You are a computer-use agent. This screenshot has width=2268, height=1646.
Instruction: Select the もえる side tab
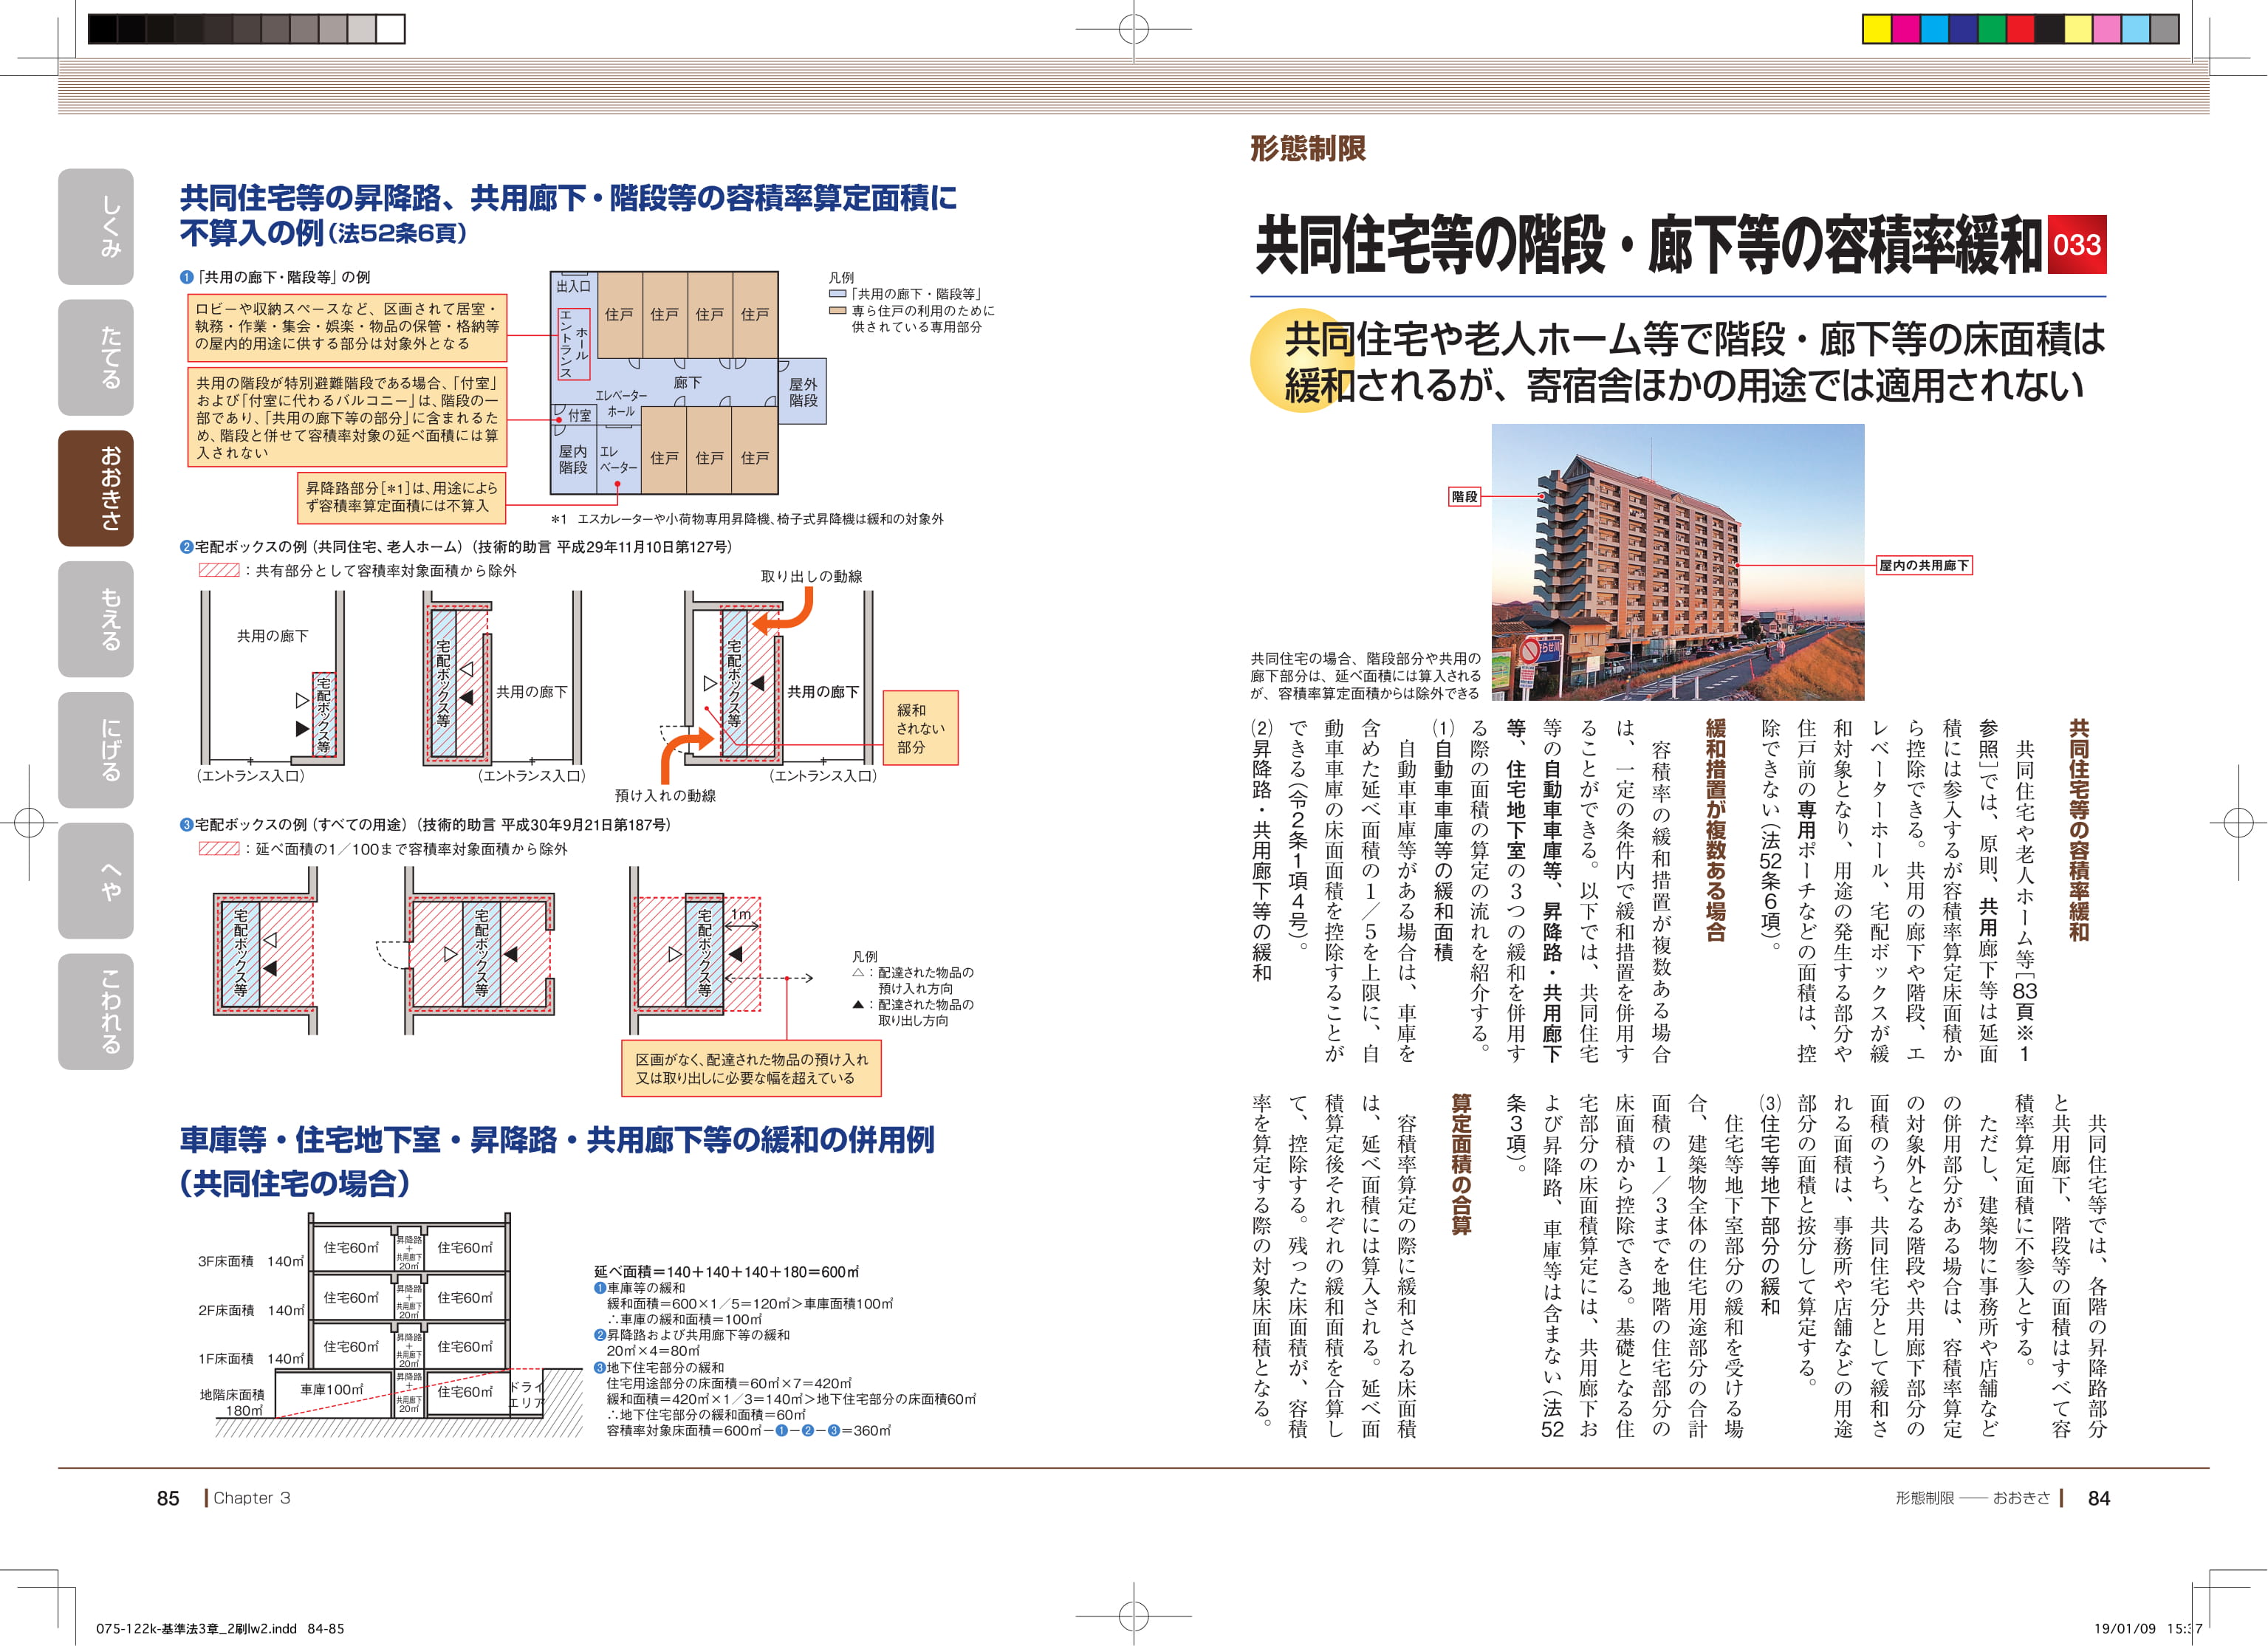pos(96,619)
